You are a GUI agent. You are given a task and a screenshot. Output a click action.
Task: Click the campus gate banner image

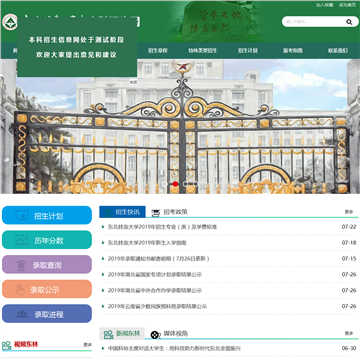tap(180, 127)
